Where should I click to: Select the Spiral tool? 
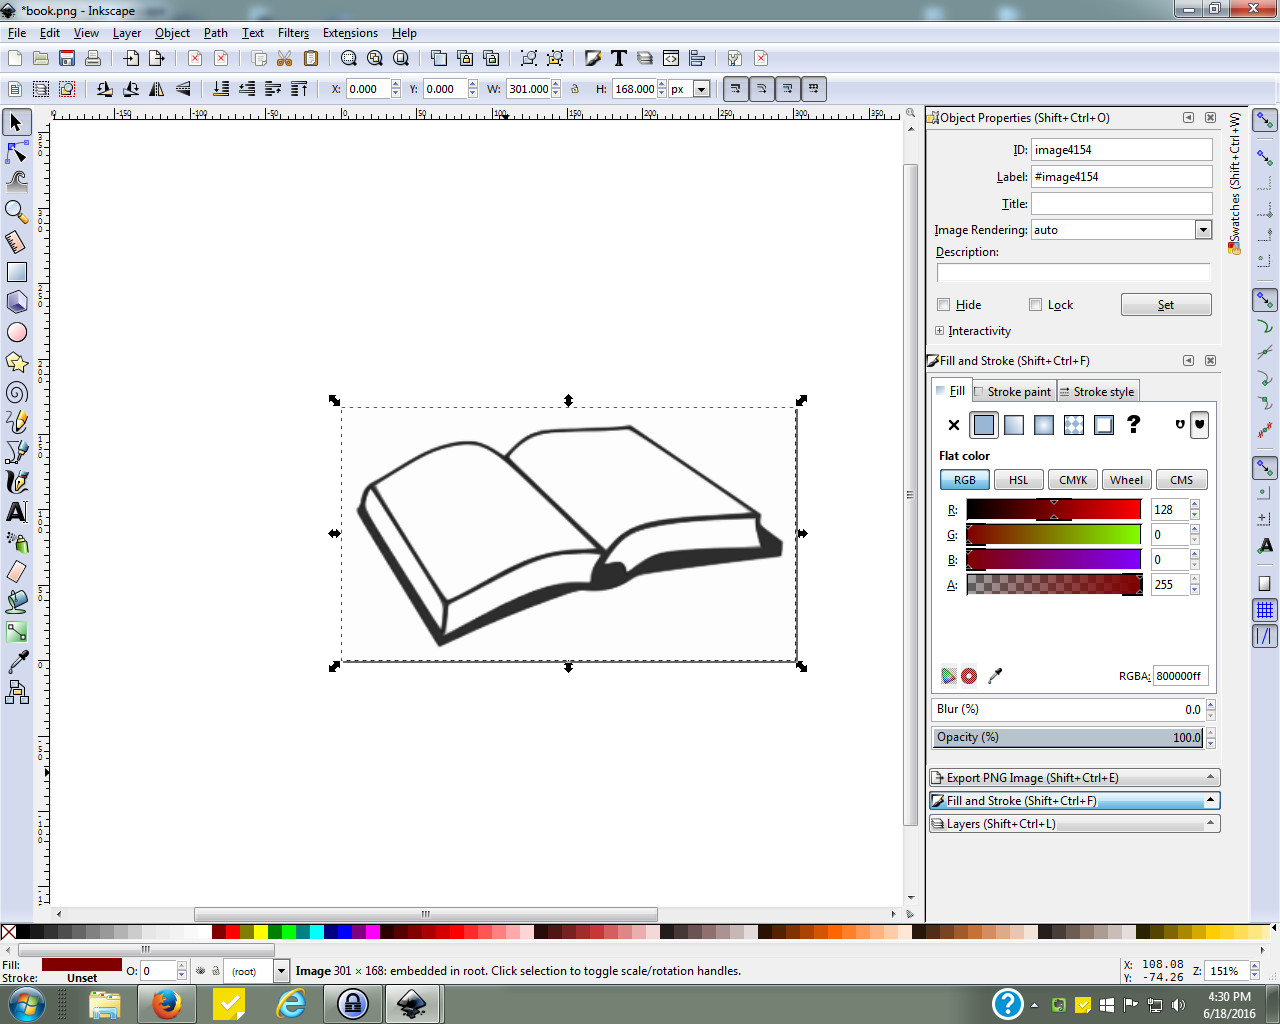click(16, 391)
